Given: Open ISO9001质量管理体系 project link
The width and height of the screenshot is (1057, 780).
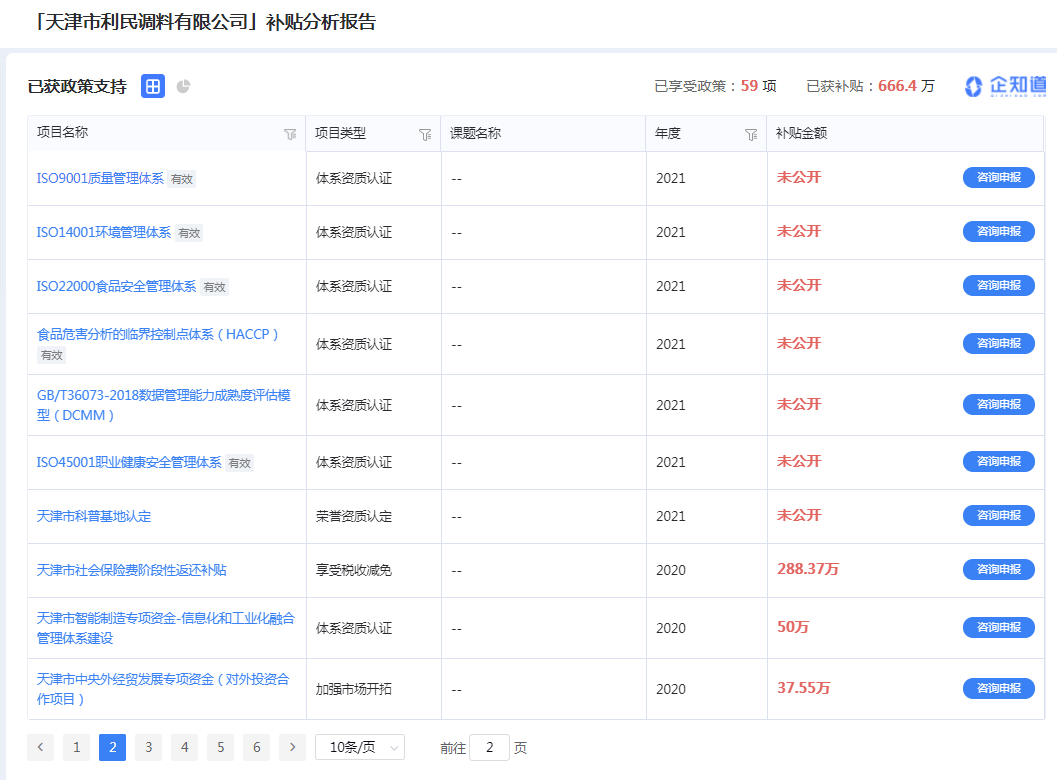Looking at the screenshot, I should coord(100,179).
